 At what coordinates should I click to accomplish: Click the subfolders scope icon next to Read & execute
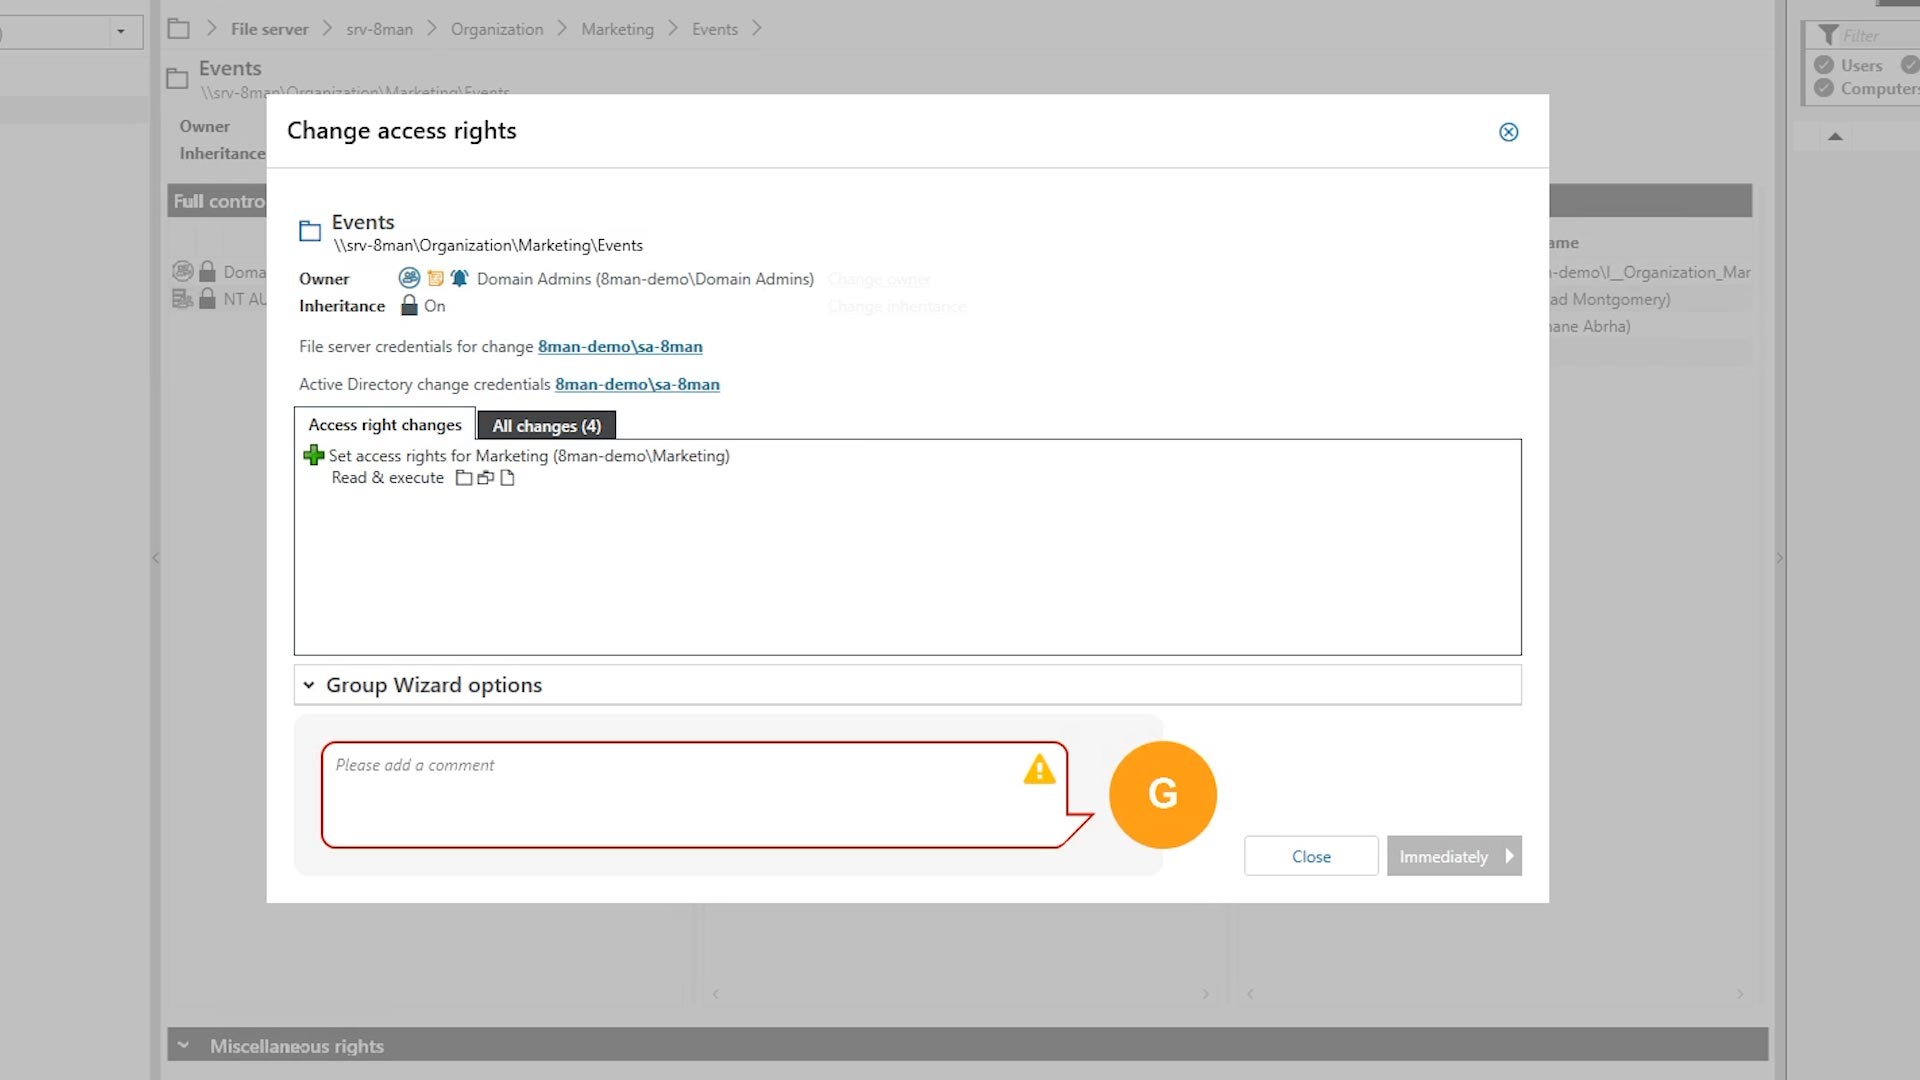tap(486, 478)
